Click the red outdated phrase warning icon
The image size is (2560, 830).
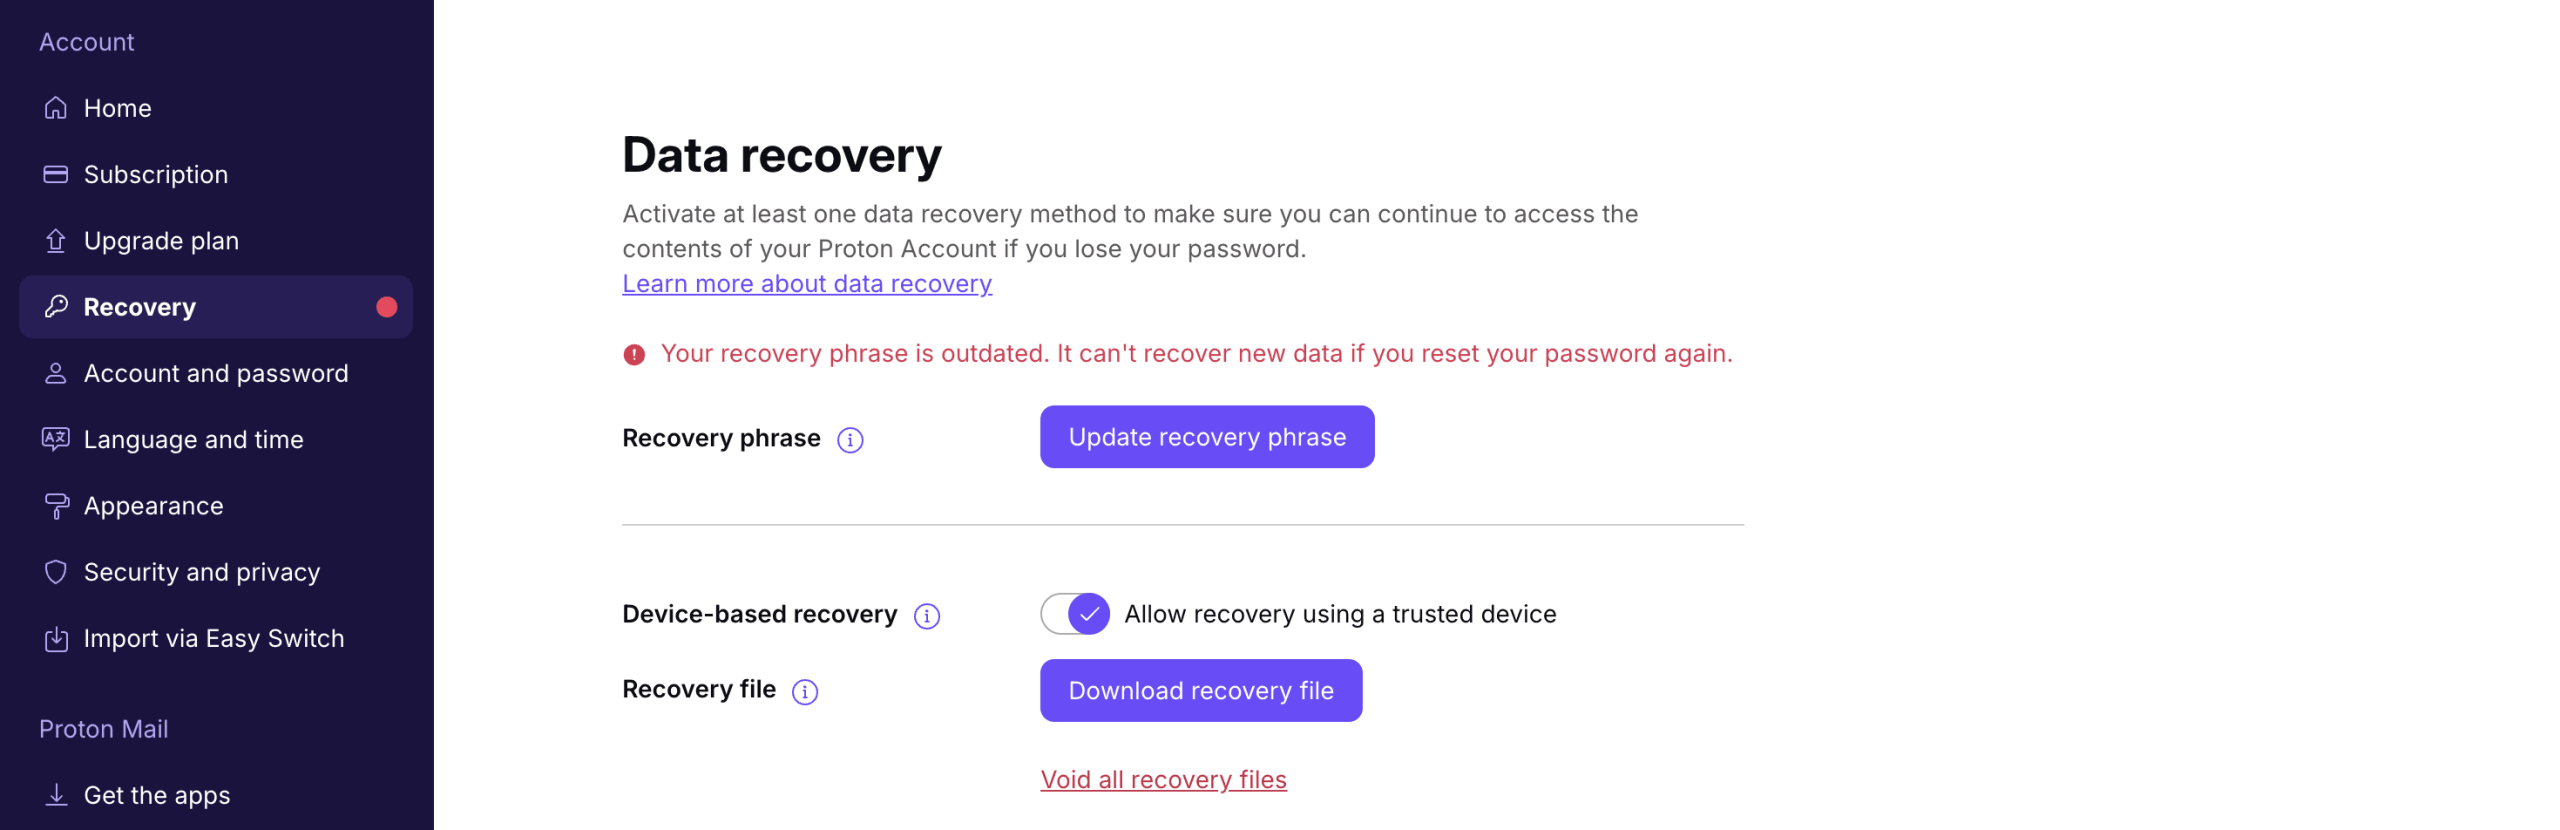coord(634,355)
